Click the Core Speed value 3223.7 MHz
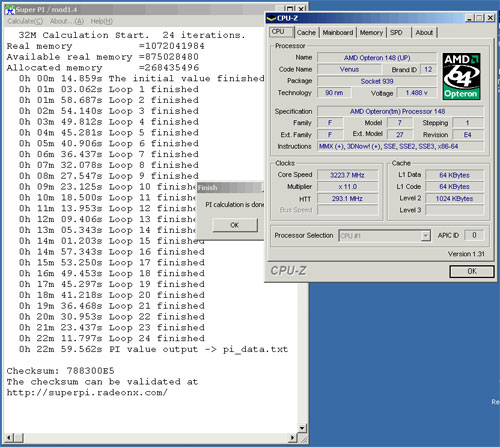 coord(347,175)
